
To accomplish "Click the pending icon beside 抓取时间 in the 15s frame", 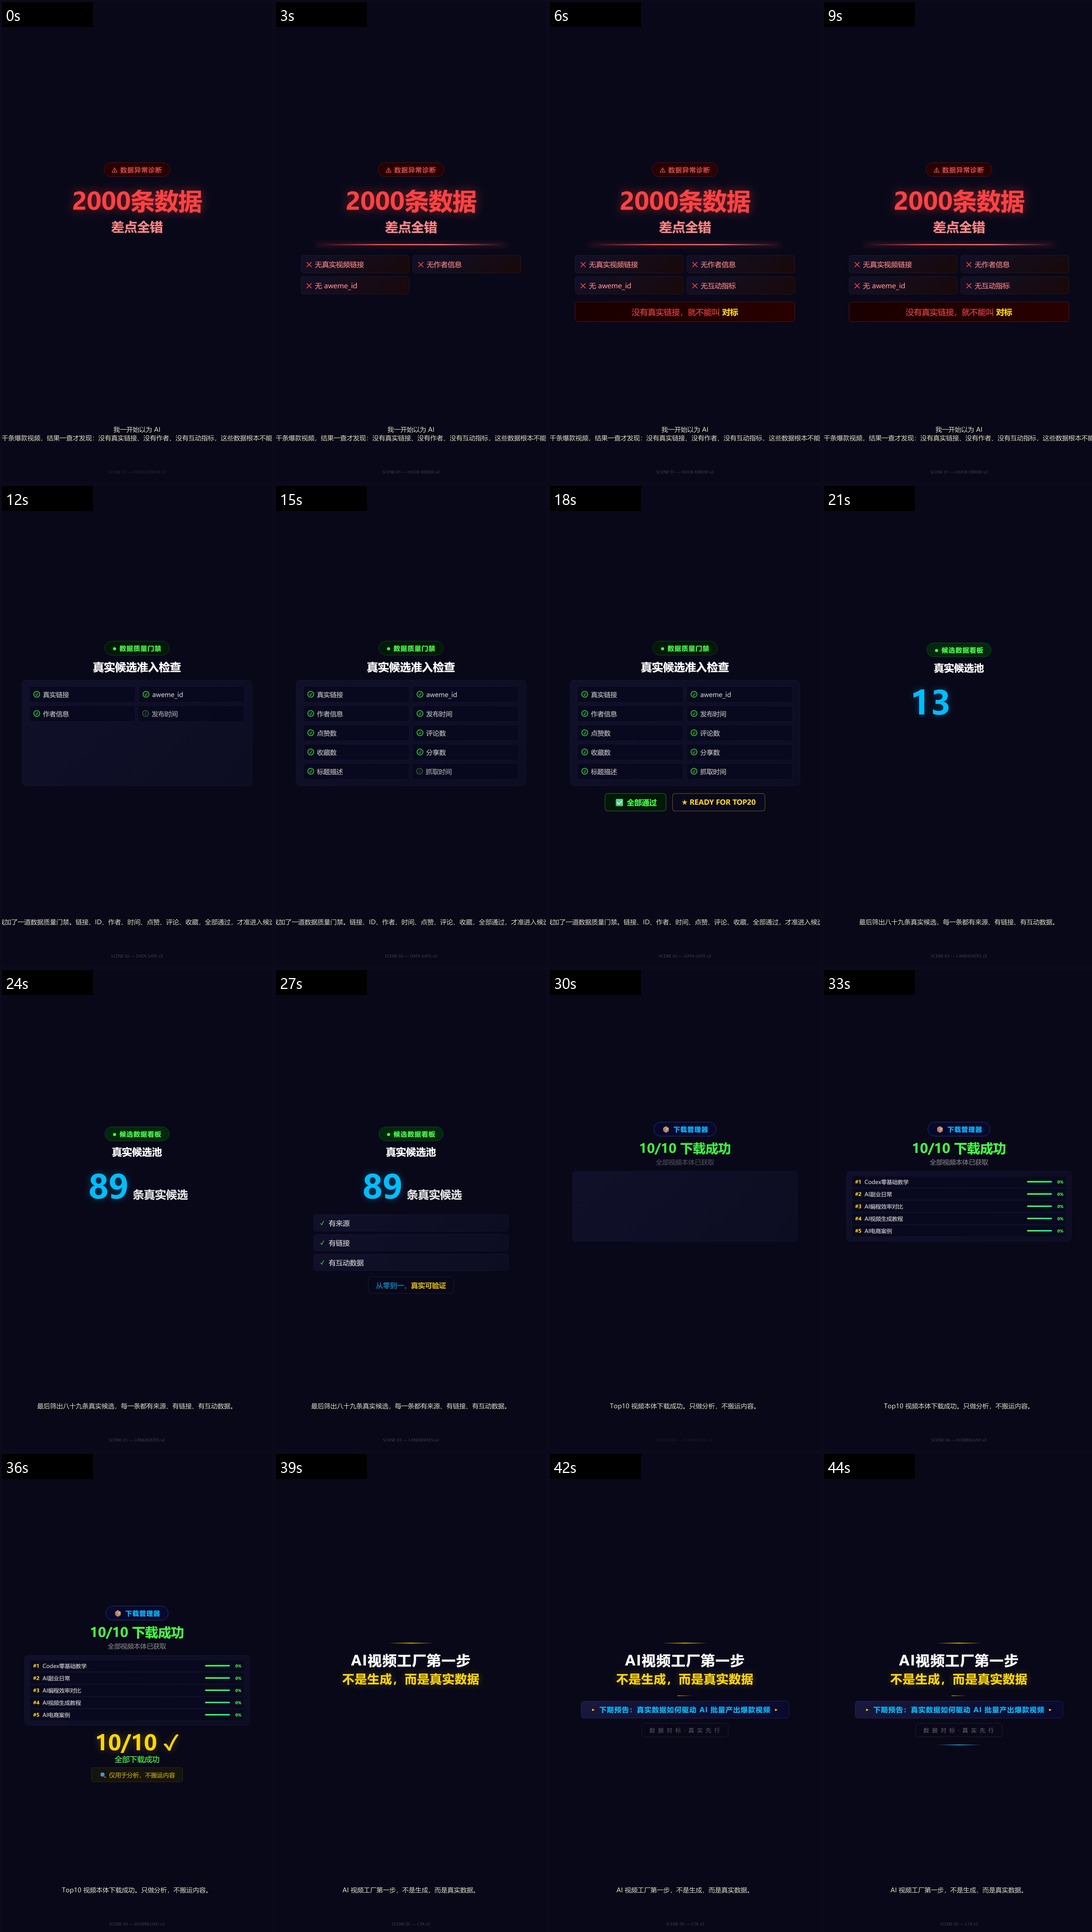I will click(419, 772).
